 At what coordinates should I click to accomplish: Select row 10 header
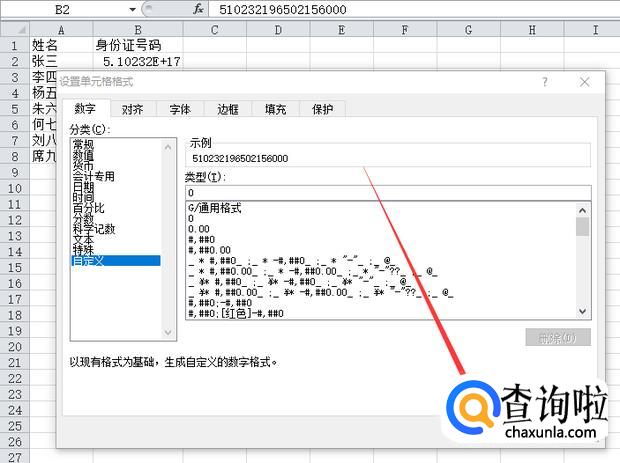(x=15, y=188)
